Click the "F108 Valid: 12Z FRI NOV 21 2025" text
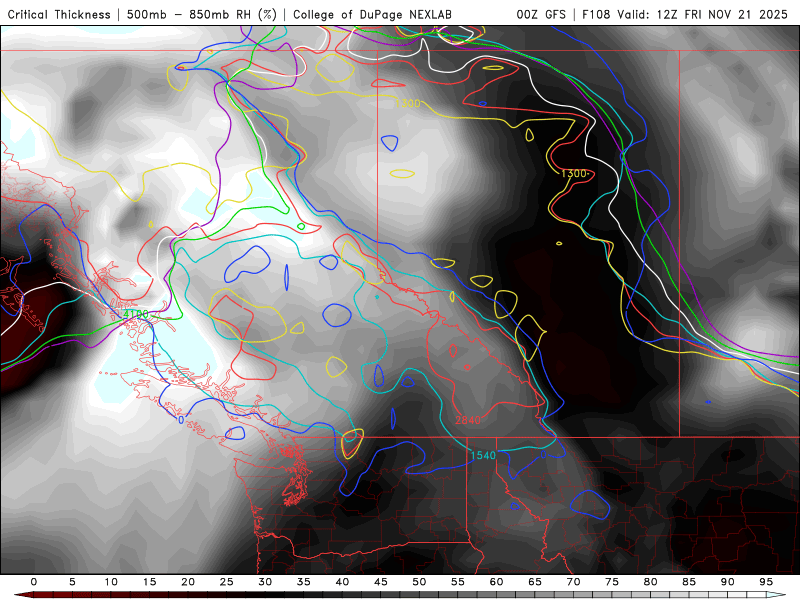Viewport: 800px width, 600px height. coord(685,15)
